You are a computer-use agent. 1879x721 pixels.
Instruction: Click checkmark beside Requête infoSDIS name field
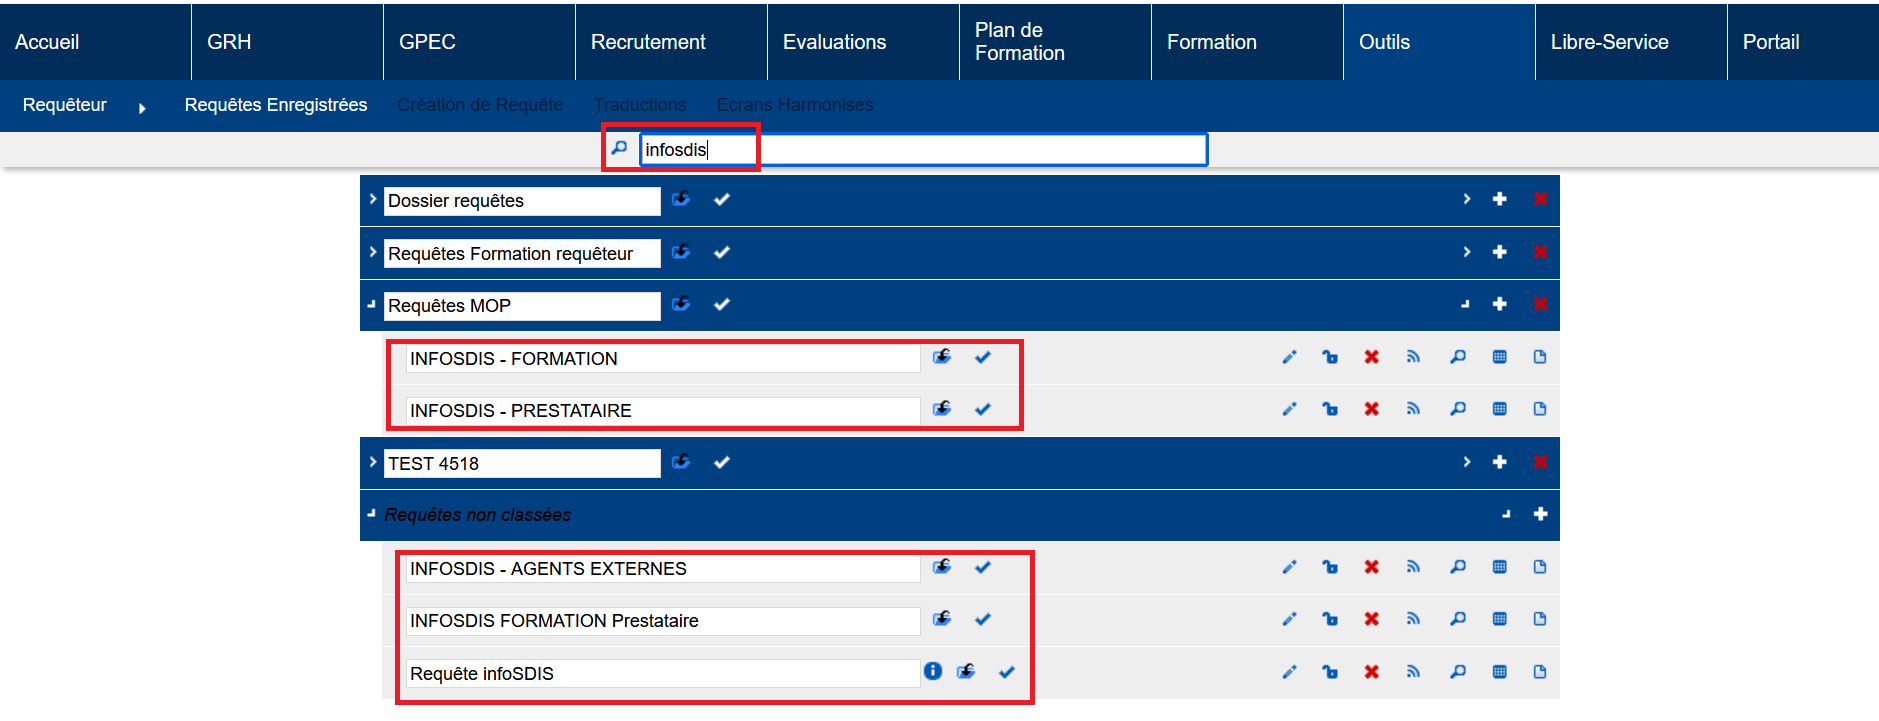[x=1006, y=672]
